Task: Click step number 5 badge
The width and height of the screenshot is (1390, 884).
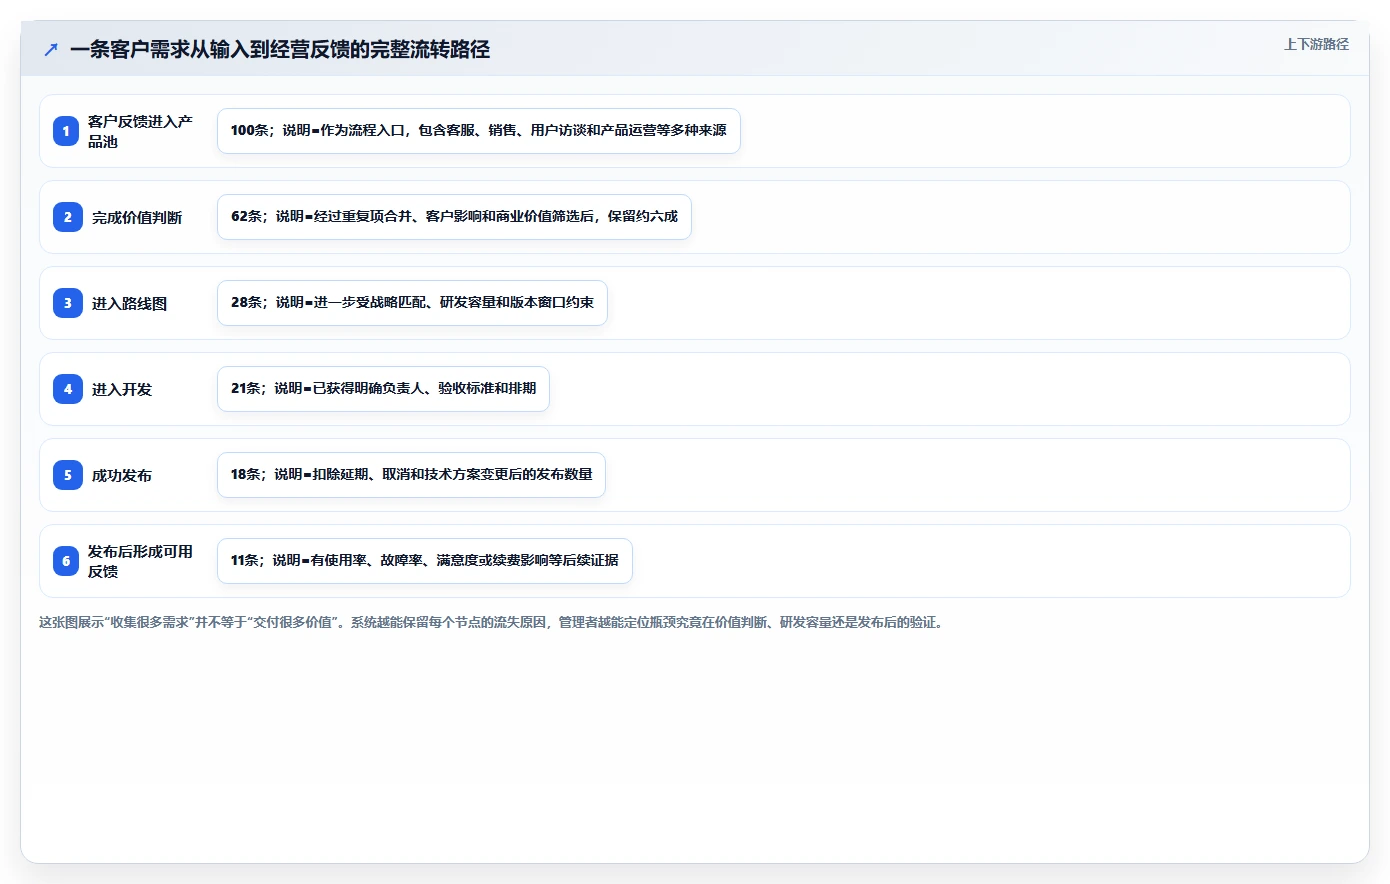Action: click(x=67, y=475)
